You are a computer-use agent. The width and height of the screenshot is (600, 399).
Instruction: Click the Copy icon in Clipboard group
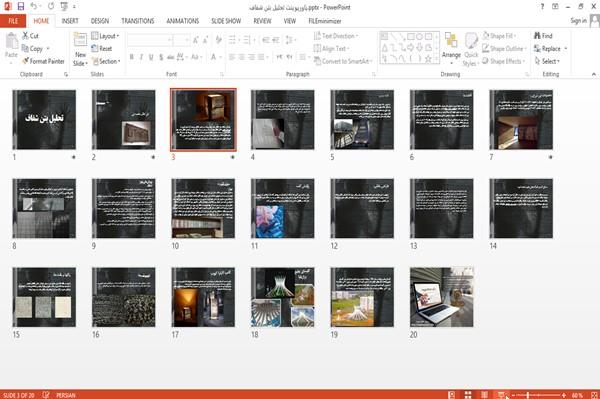[x=25, y=49]
